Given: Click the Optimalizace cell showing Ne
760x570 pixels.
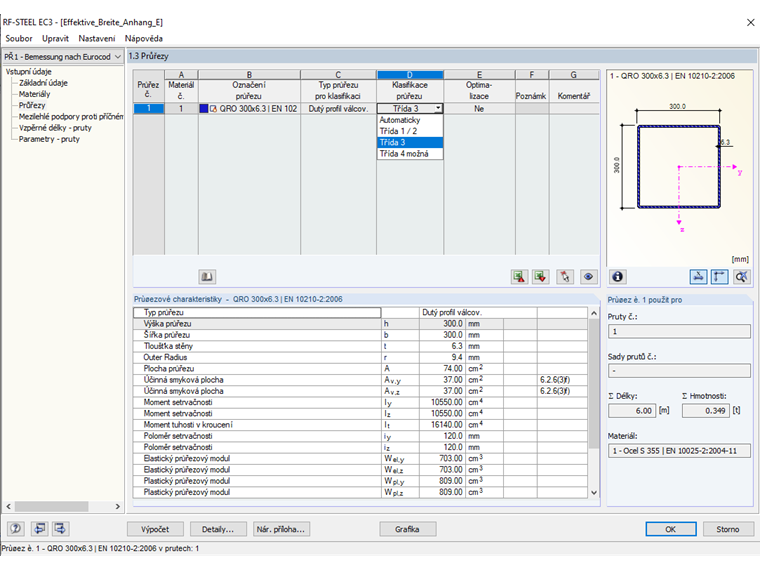Looking at the screenshot, I should pos(479,109).
